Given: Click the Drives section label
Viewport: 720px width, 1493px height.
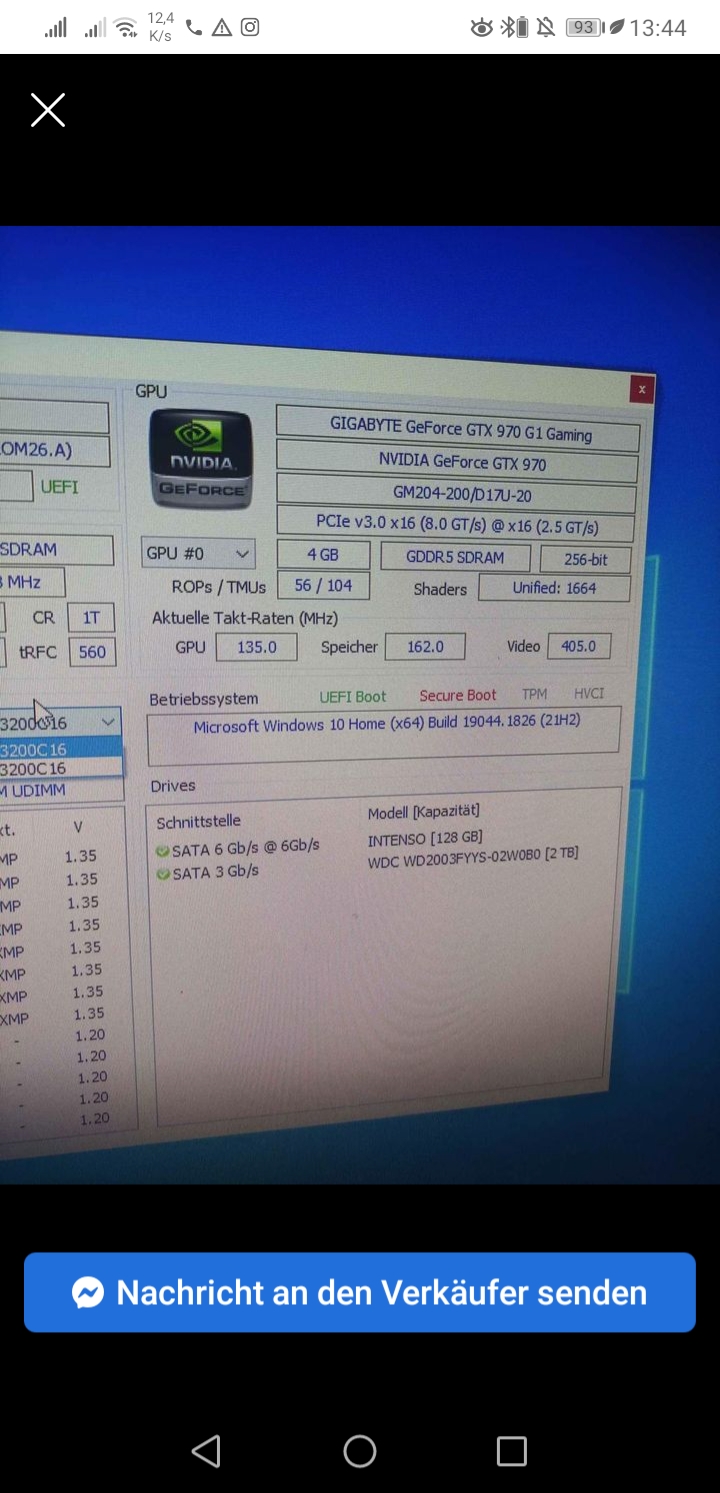Looking at the screenshot, I should click(x=173, y=786).
